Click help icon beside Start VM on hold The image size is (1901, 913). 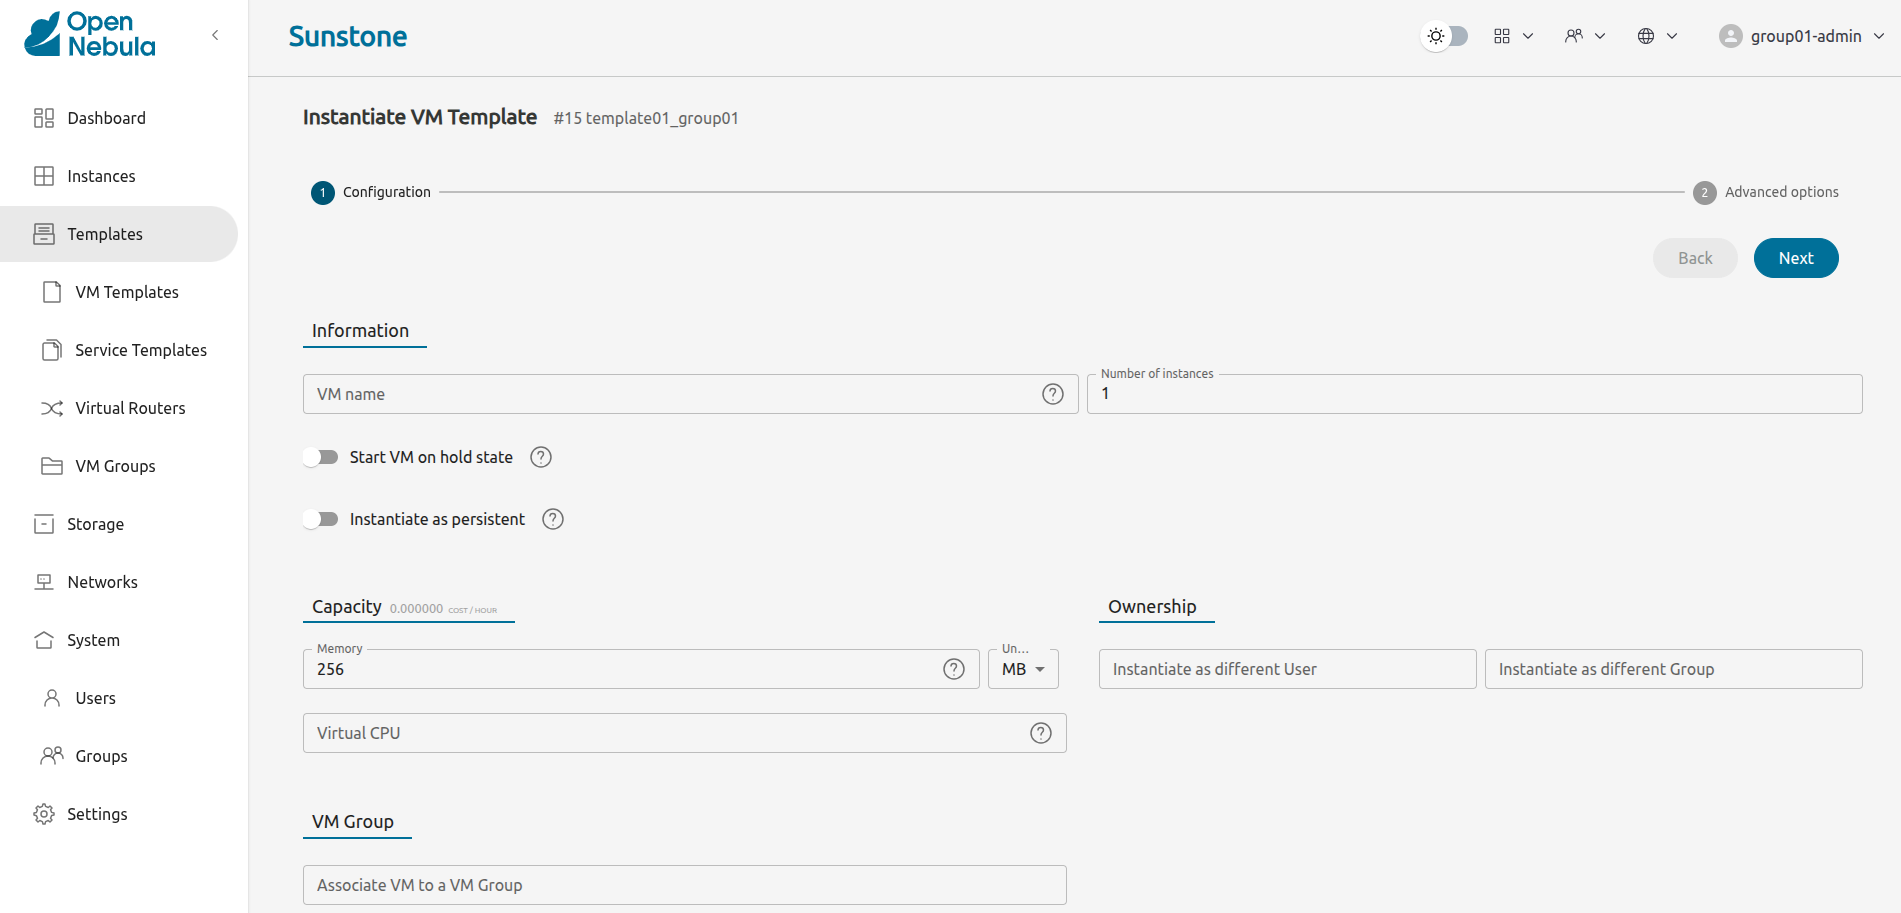541,457
